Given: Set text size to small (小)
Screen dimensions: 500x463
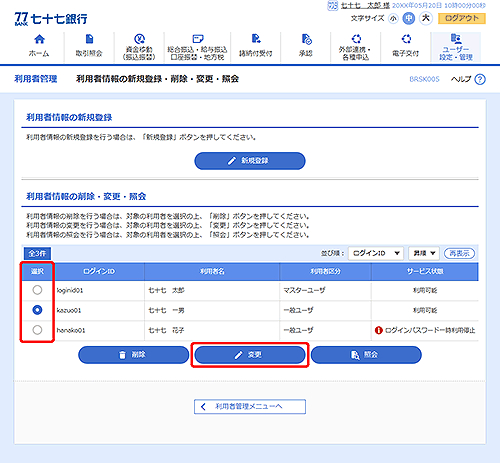Looking at the screenshot, I should [393, 19].
